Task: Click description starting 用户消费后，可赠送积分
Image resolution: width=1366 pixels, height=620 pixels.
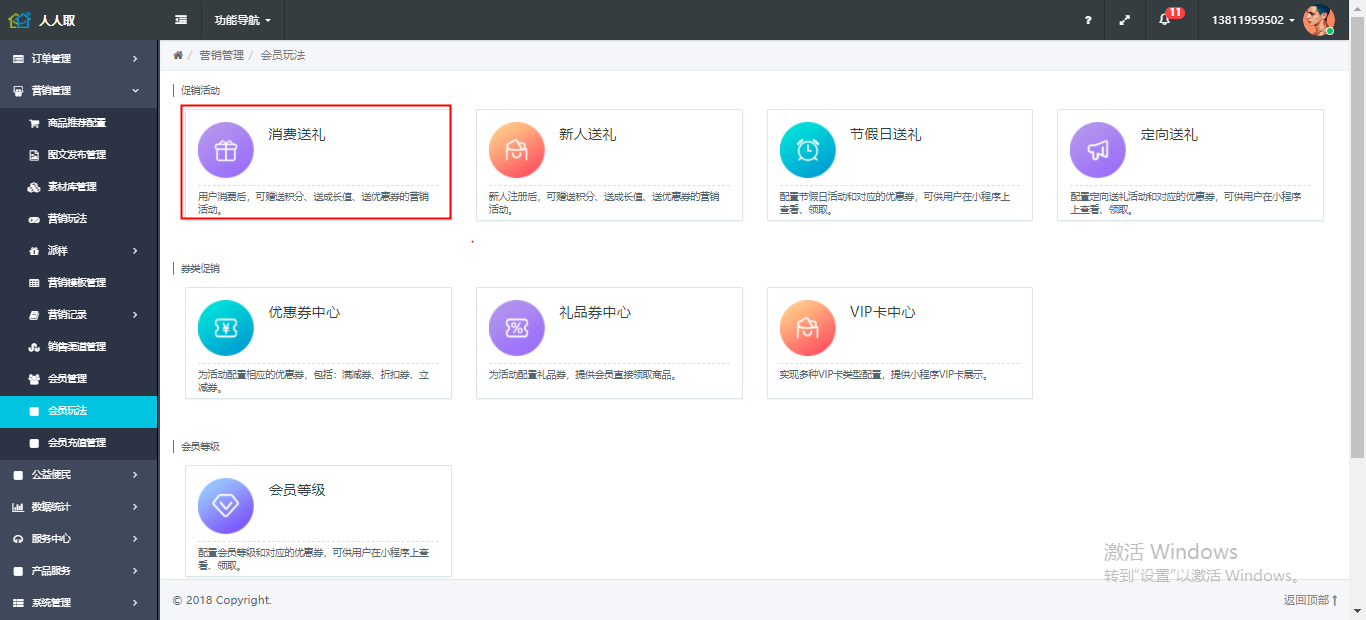Action: point(313,203)
